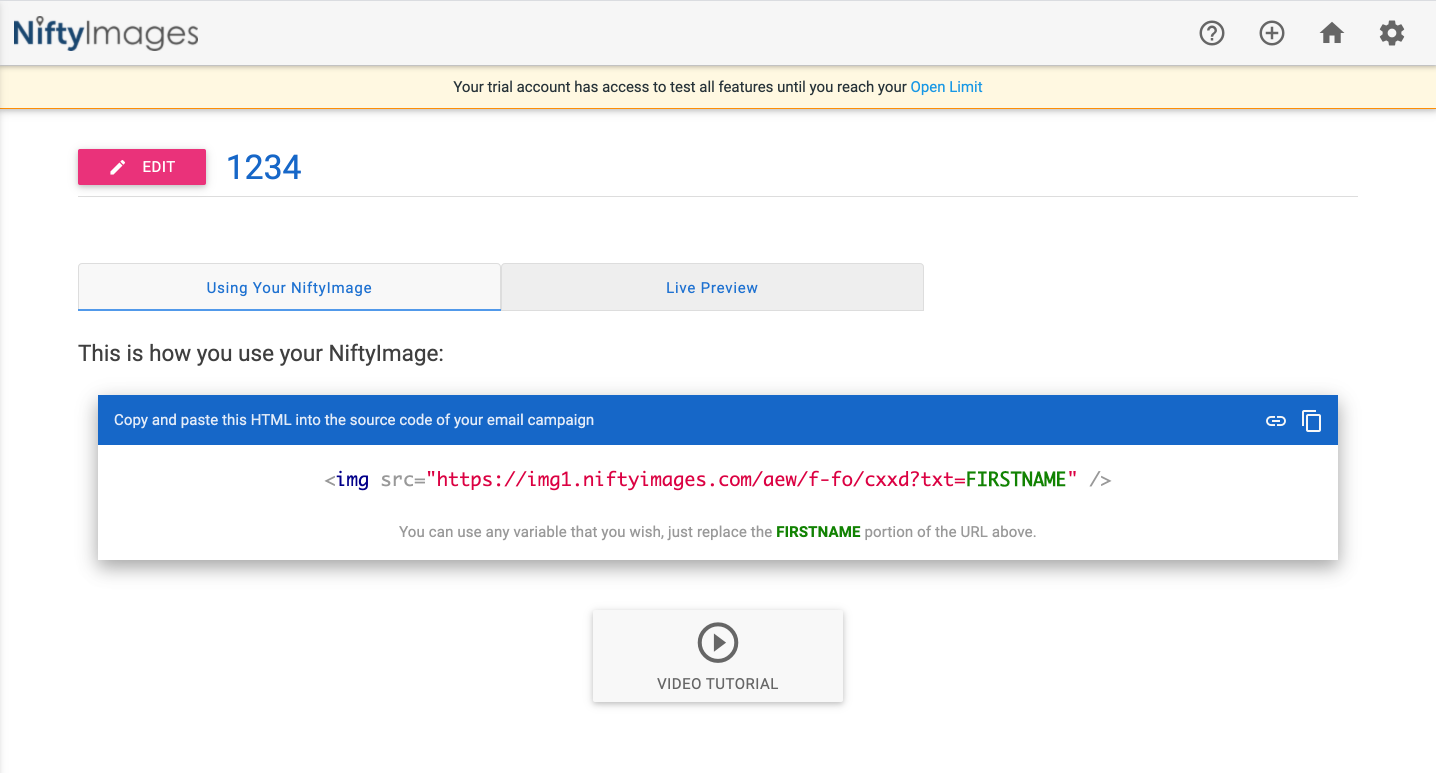Click the NiftyImages logo
The height and width of the screenshot is (773, 1436).
click(106, 33)
